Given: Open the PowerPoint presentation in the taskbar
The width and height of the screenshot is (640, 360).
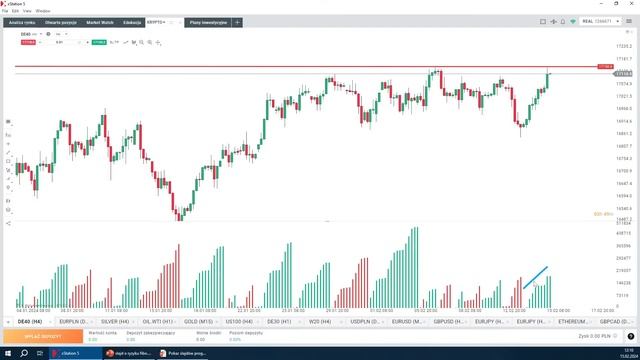Looking at the screenshot, I should click(x=129, y=353).
